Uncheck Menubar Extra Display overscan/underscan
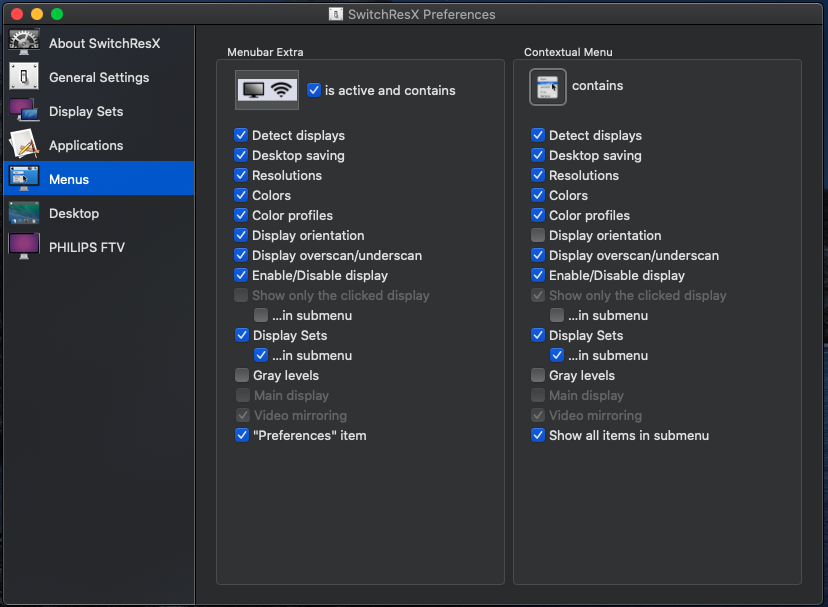The width and height of the screenshot is (828, 607). pos(241,255)
